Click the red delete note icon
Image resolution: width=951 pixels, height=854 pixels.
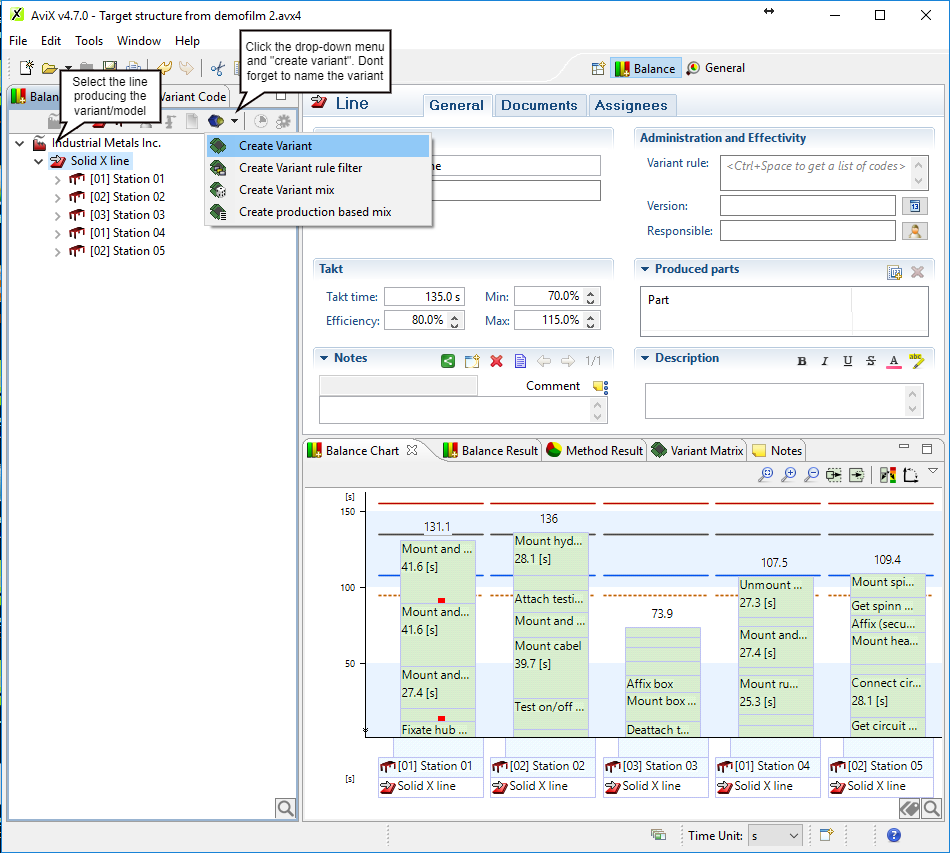point(496,361)
